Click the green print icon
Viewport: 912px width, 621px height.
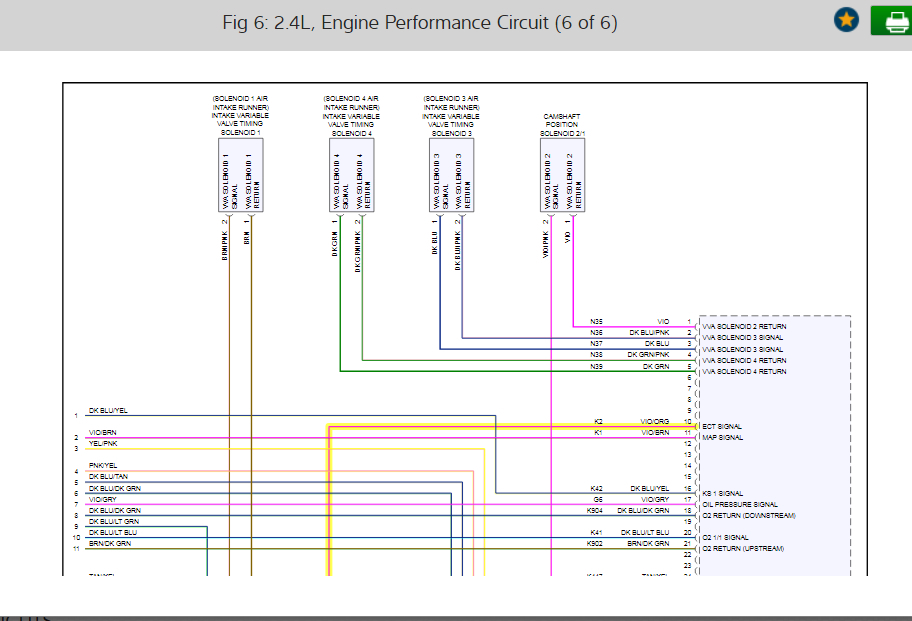click(x=893, y=21)
